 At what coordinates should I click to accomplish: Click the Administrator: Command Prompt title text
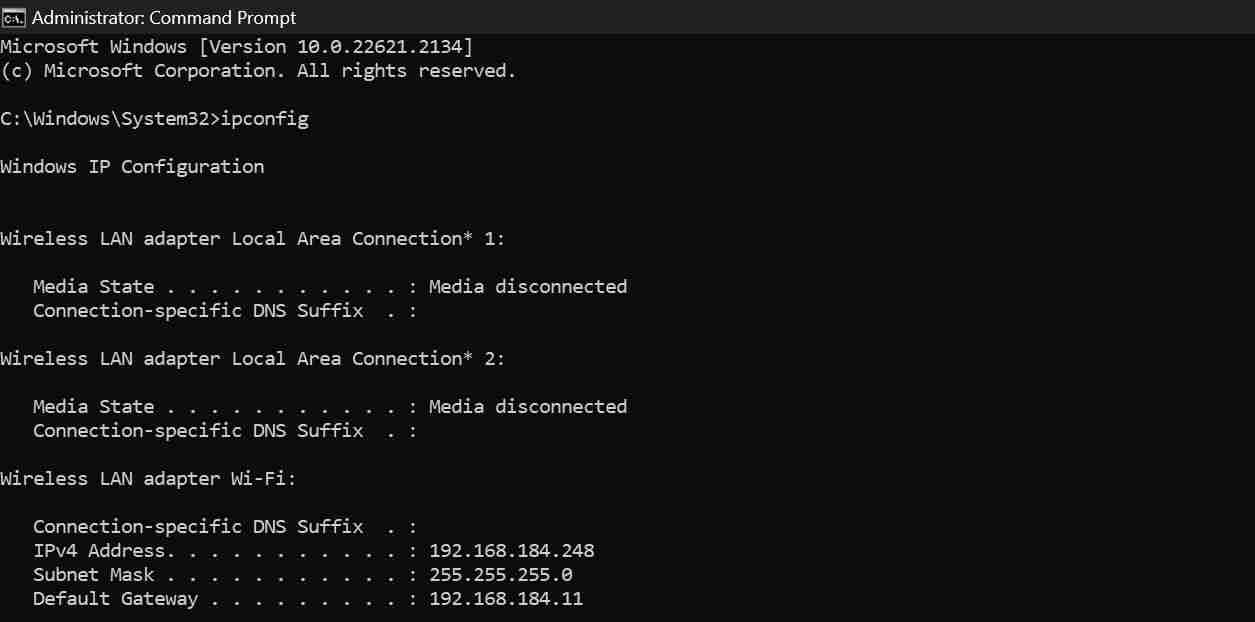coord(165,17)
